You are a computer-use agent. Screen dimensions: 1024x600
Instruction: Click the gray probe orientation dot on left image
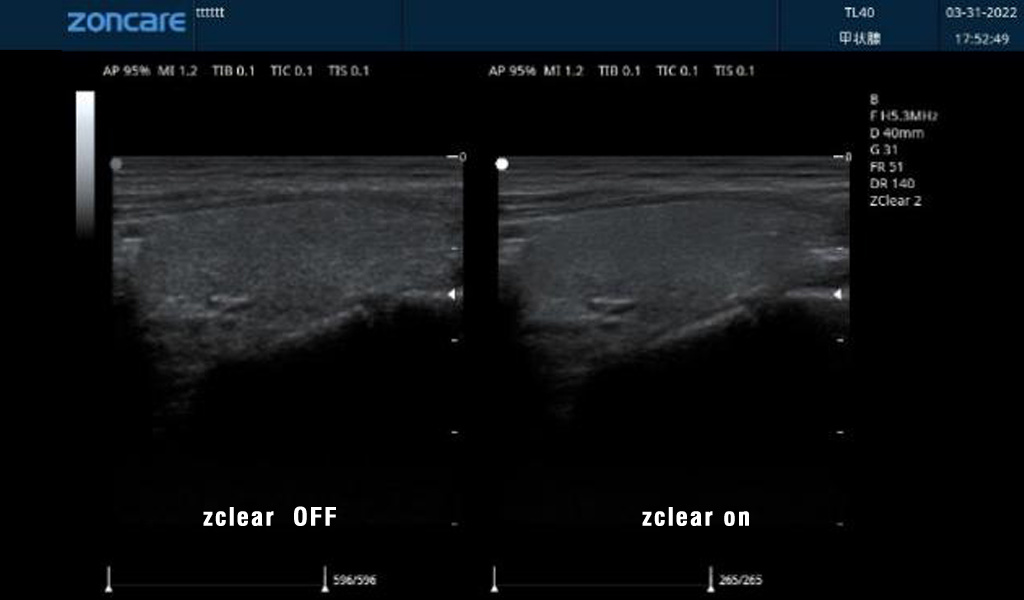[x=117, y=163]
